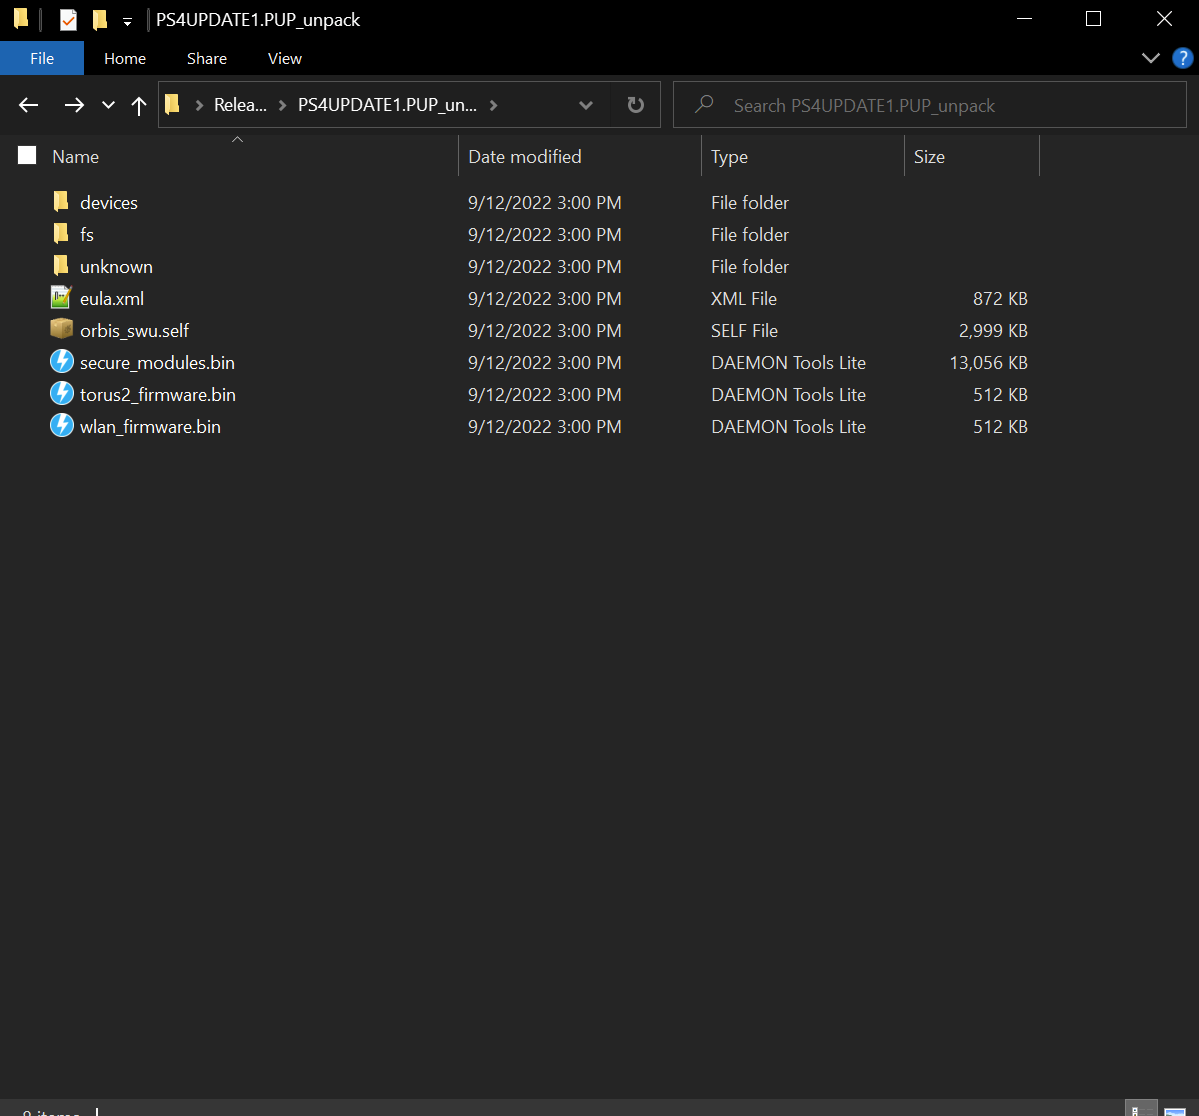Select the orbis_swu.self file name

(134, 330)
